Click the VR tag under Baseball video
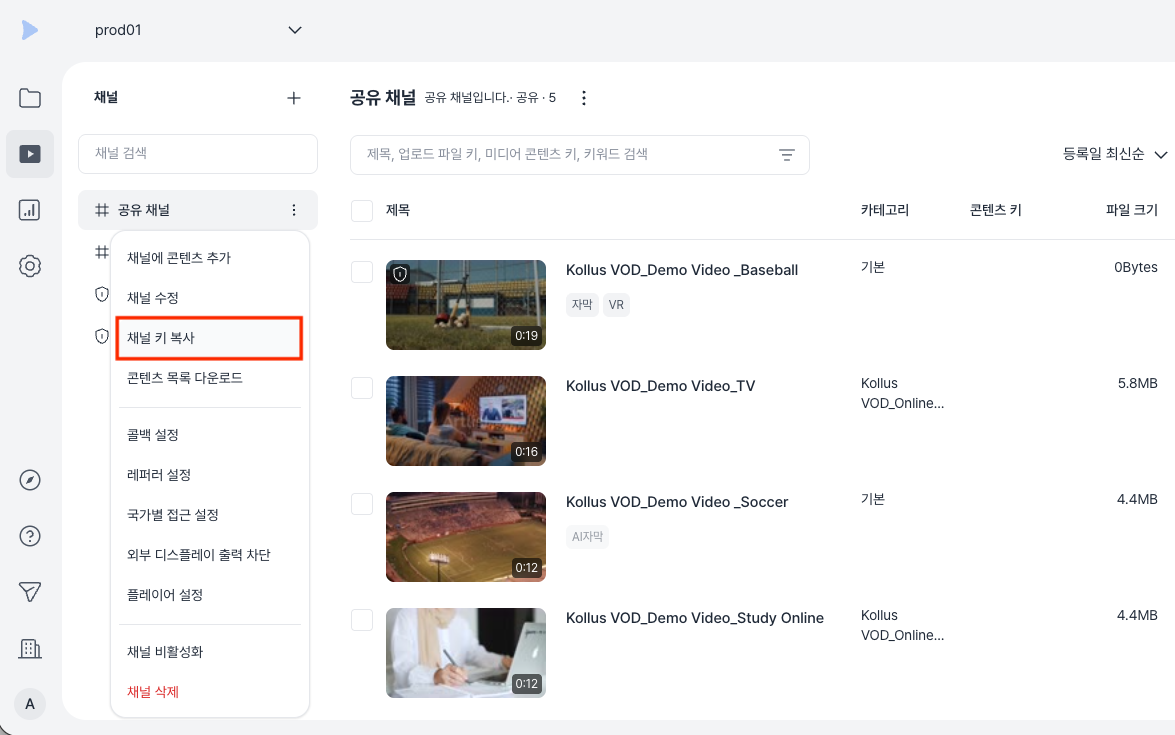1175x735 pixels. pyautogui.click(x=616, y=305)
